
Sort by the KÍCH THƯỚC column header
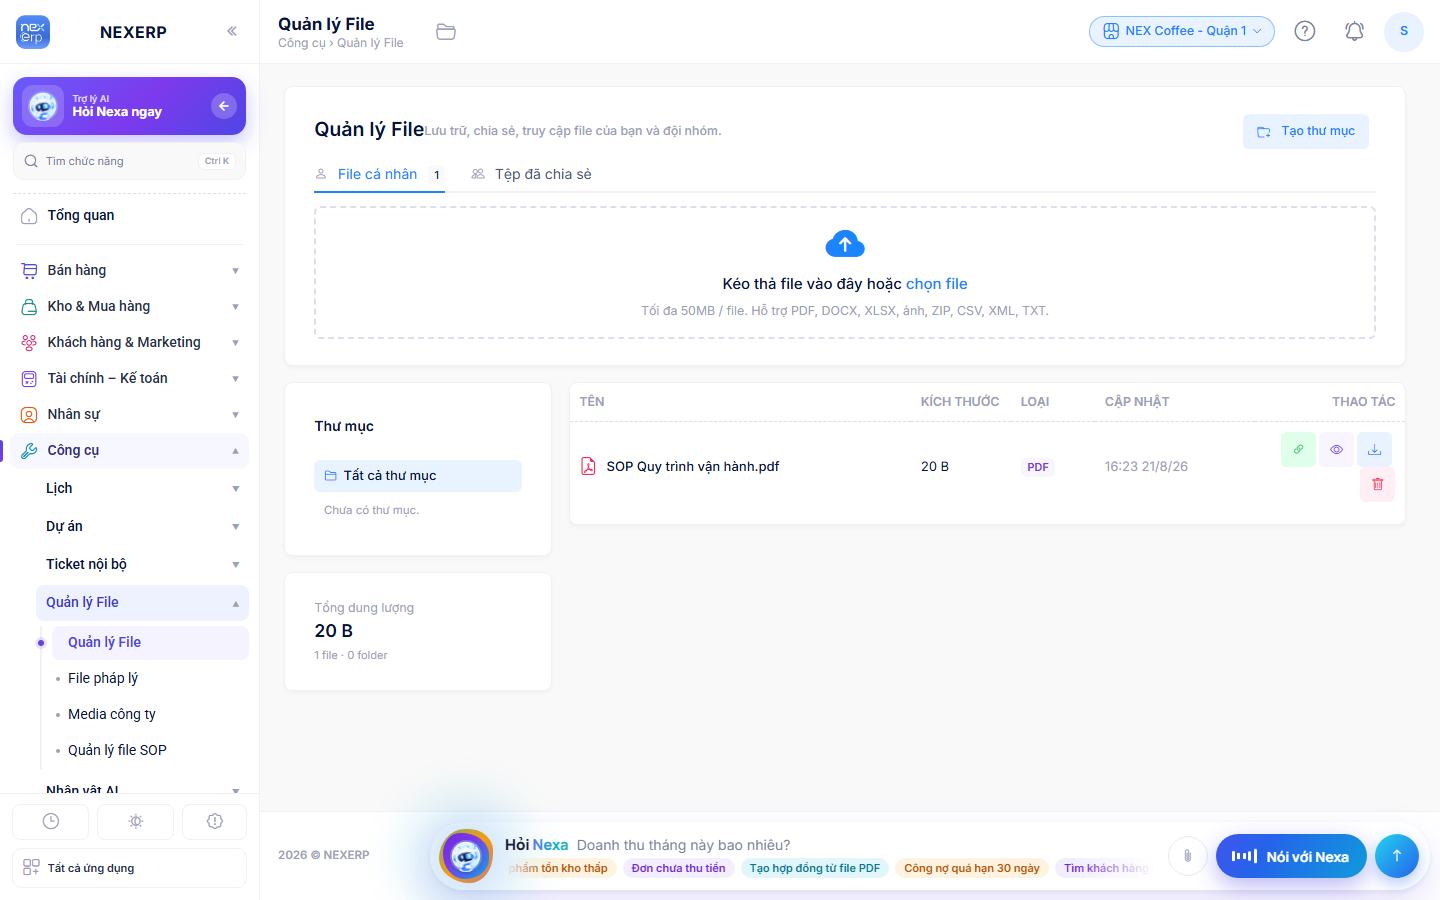(x=960, y=402)
